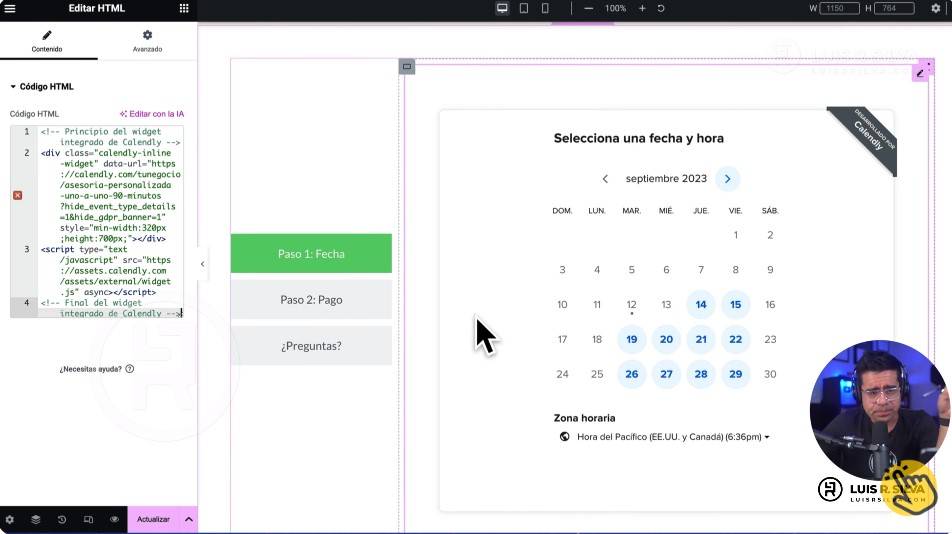Preview changes with the eye icon
The image size is (952, 534).
(114, 519)
